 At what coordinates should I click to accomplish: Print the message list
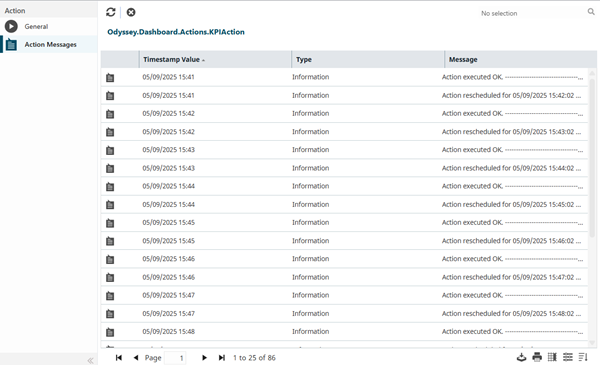[537, 357]
